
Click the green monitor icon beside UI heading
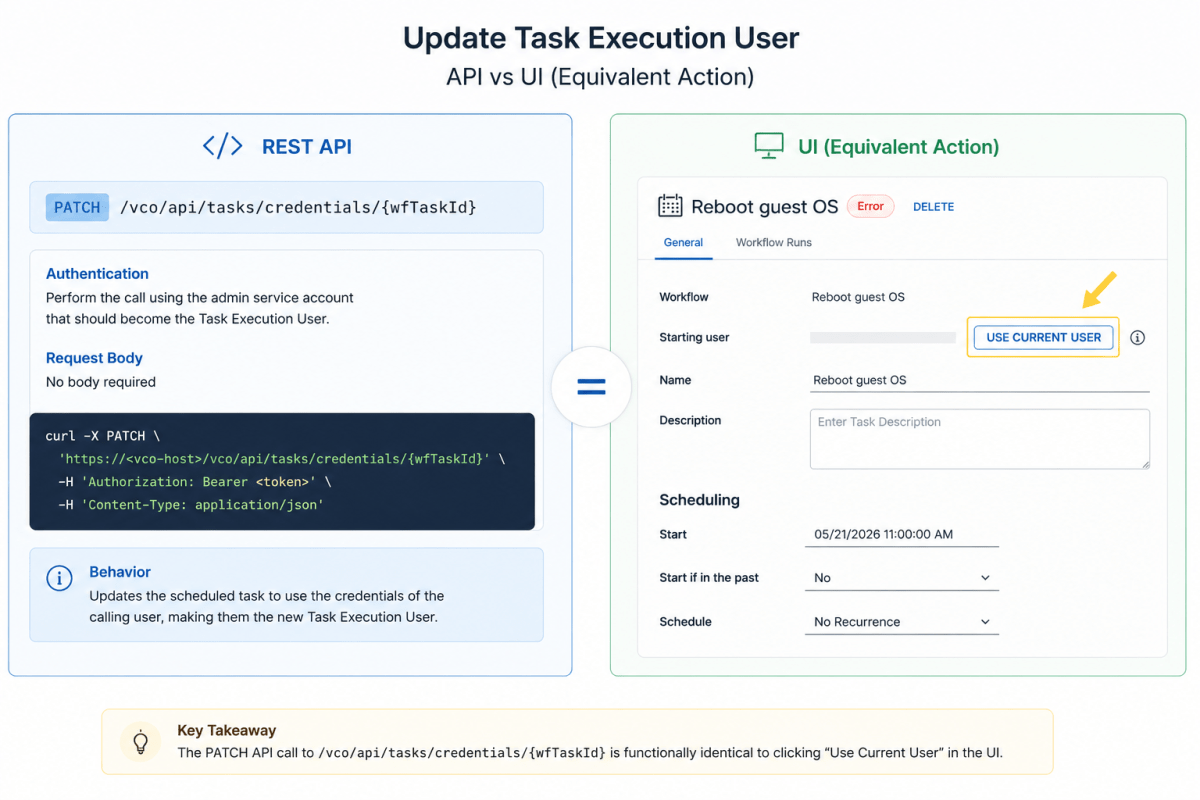(x=769, y=146)
